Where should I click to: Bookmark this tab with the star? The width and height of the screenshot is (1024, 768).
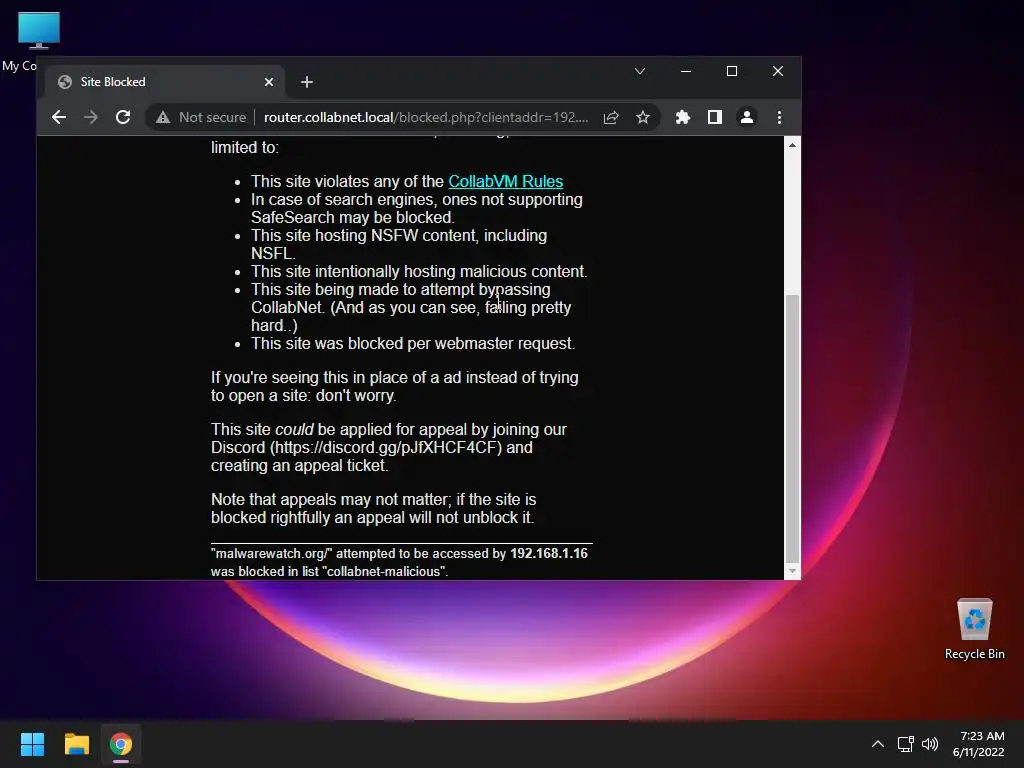pos(643,118)
